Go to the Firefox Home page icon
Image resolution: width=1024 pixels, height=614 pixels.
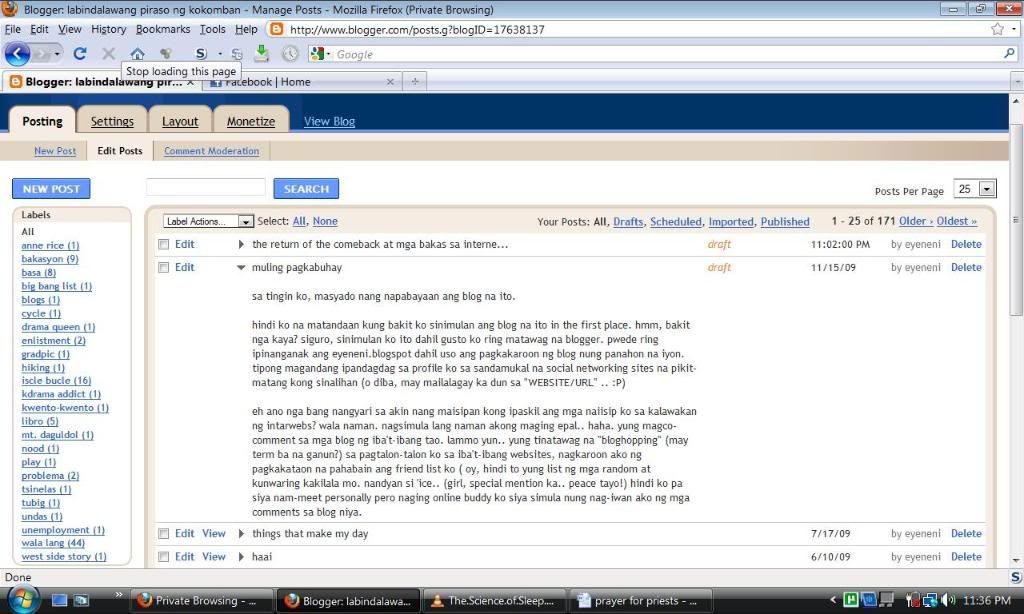coord(137,54)
